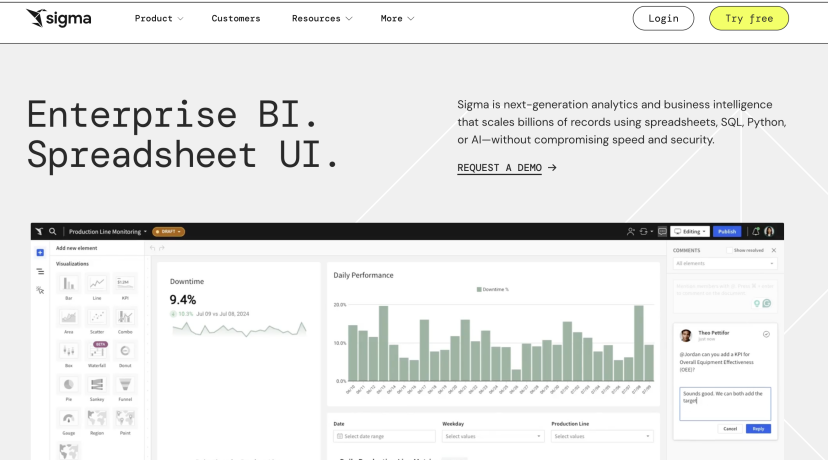Click the Try free button

coord(749,18)
